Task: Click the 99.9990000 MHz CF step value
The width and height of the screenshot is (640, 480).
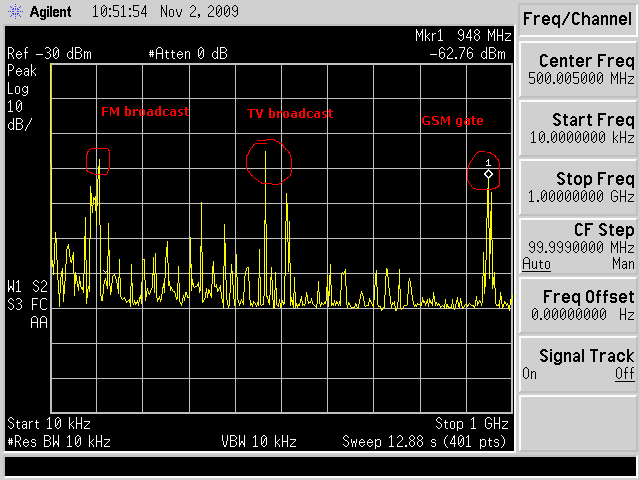Action: point(581,247)
